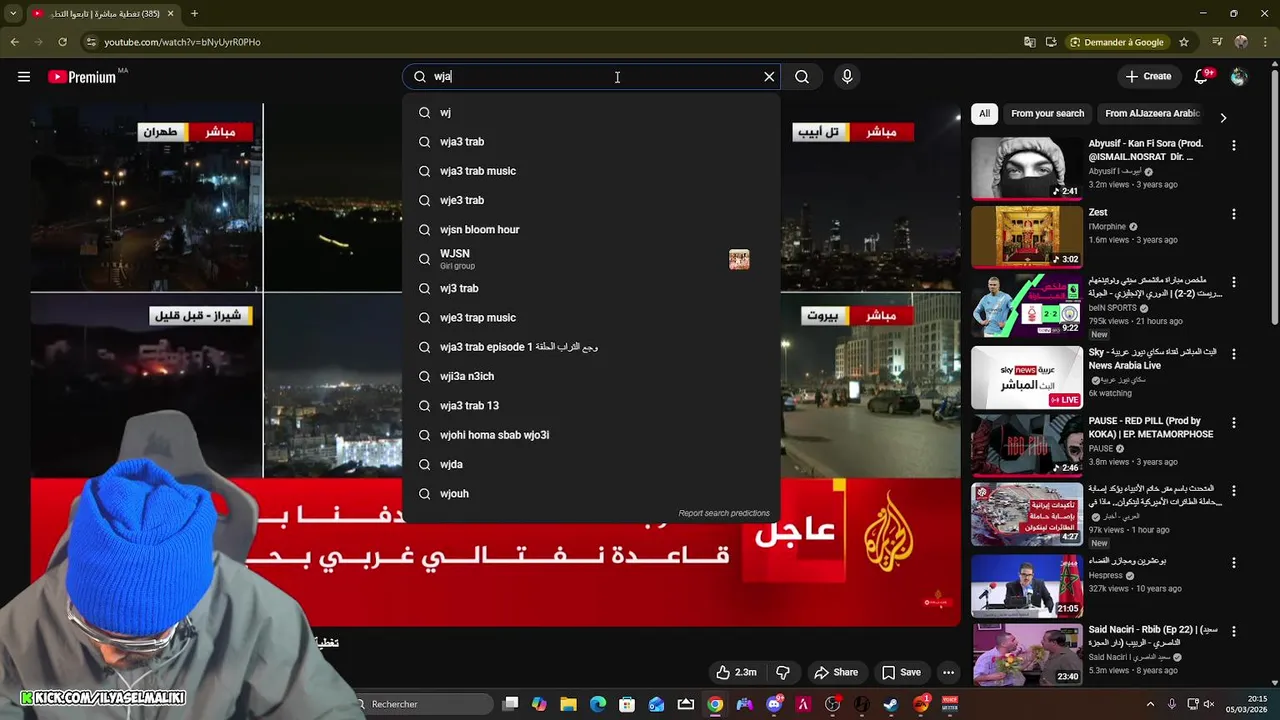Show hidden system tray icons

1150,704
